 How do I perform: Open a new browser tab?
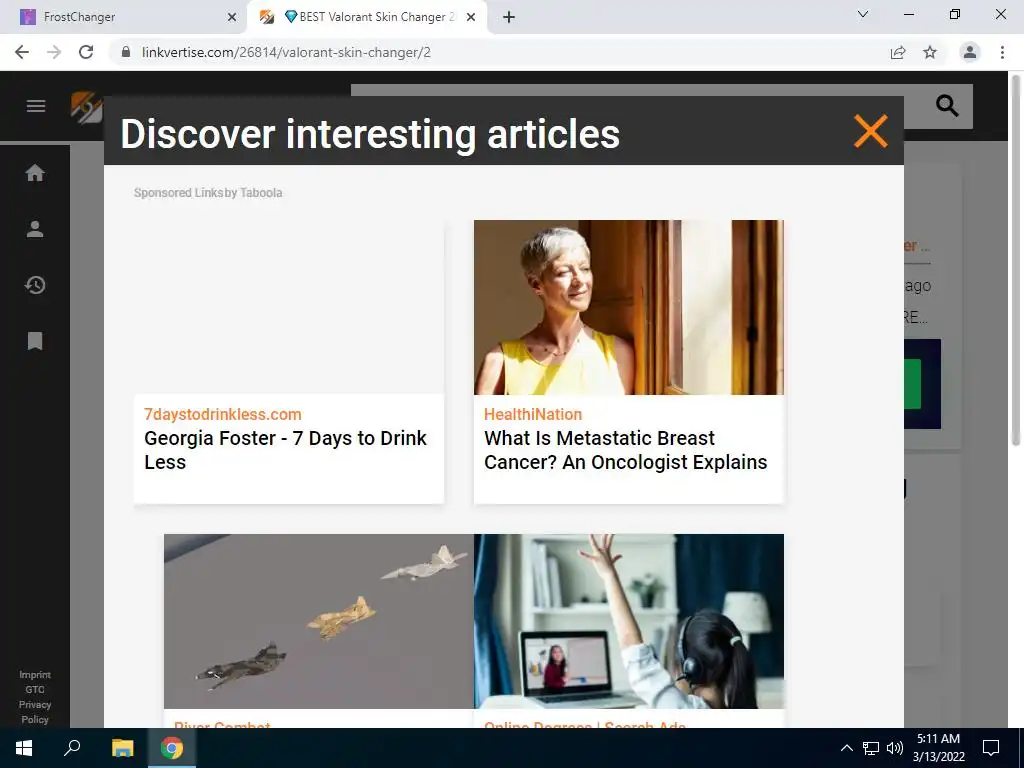[509, 17]
